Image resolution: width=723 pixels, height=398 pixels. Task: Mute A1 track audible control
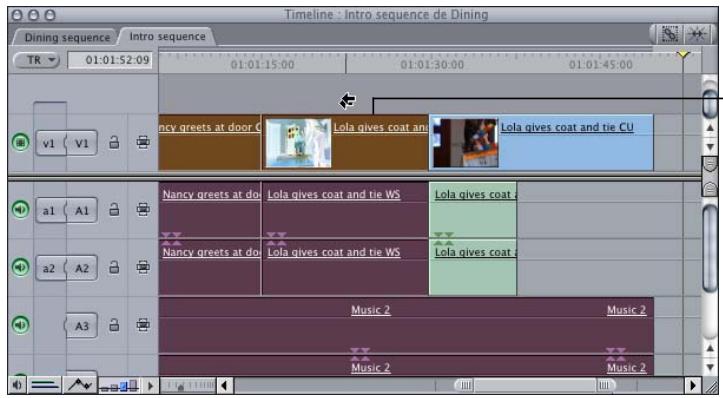click(20, 210)
